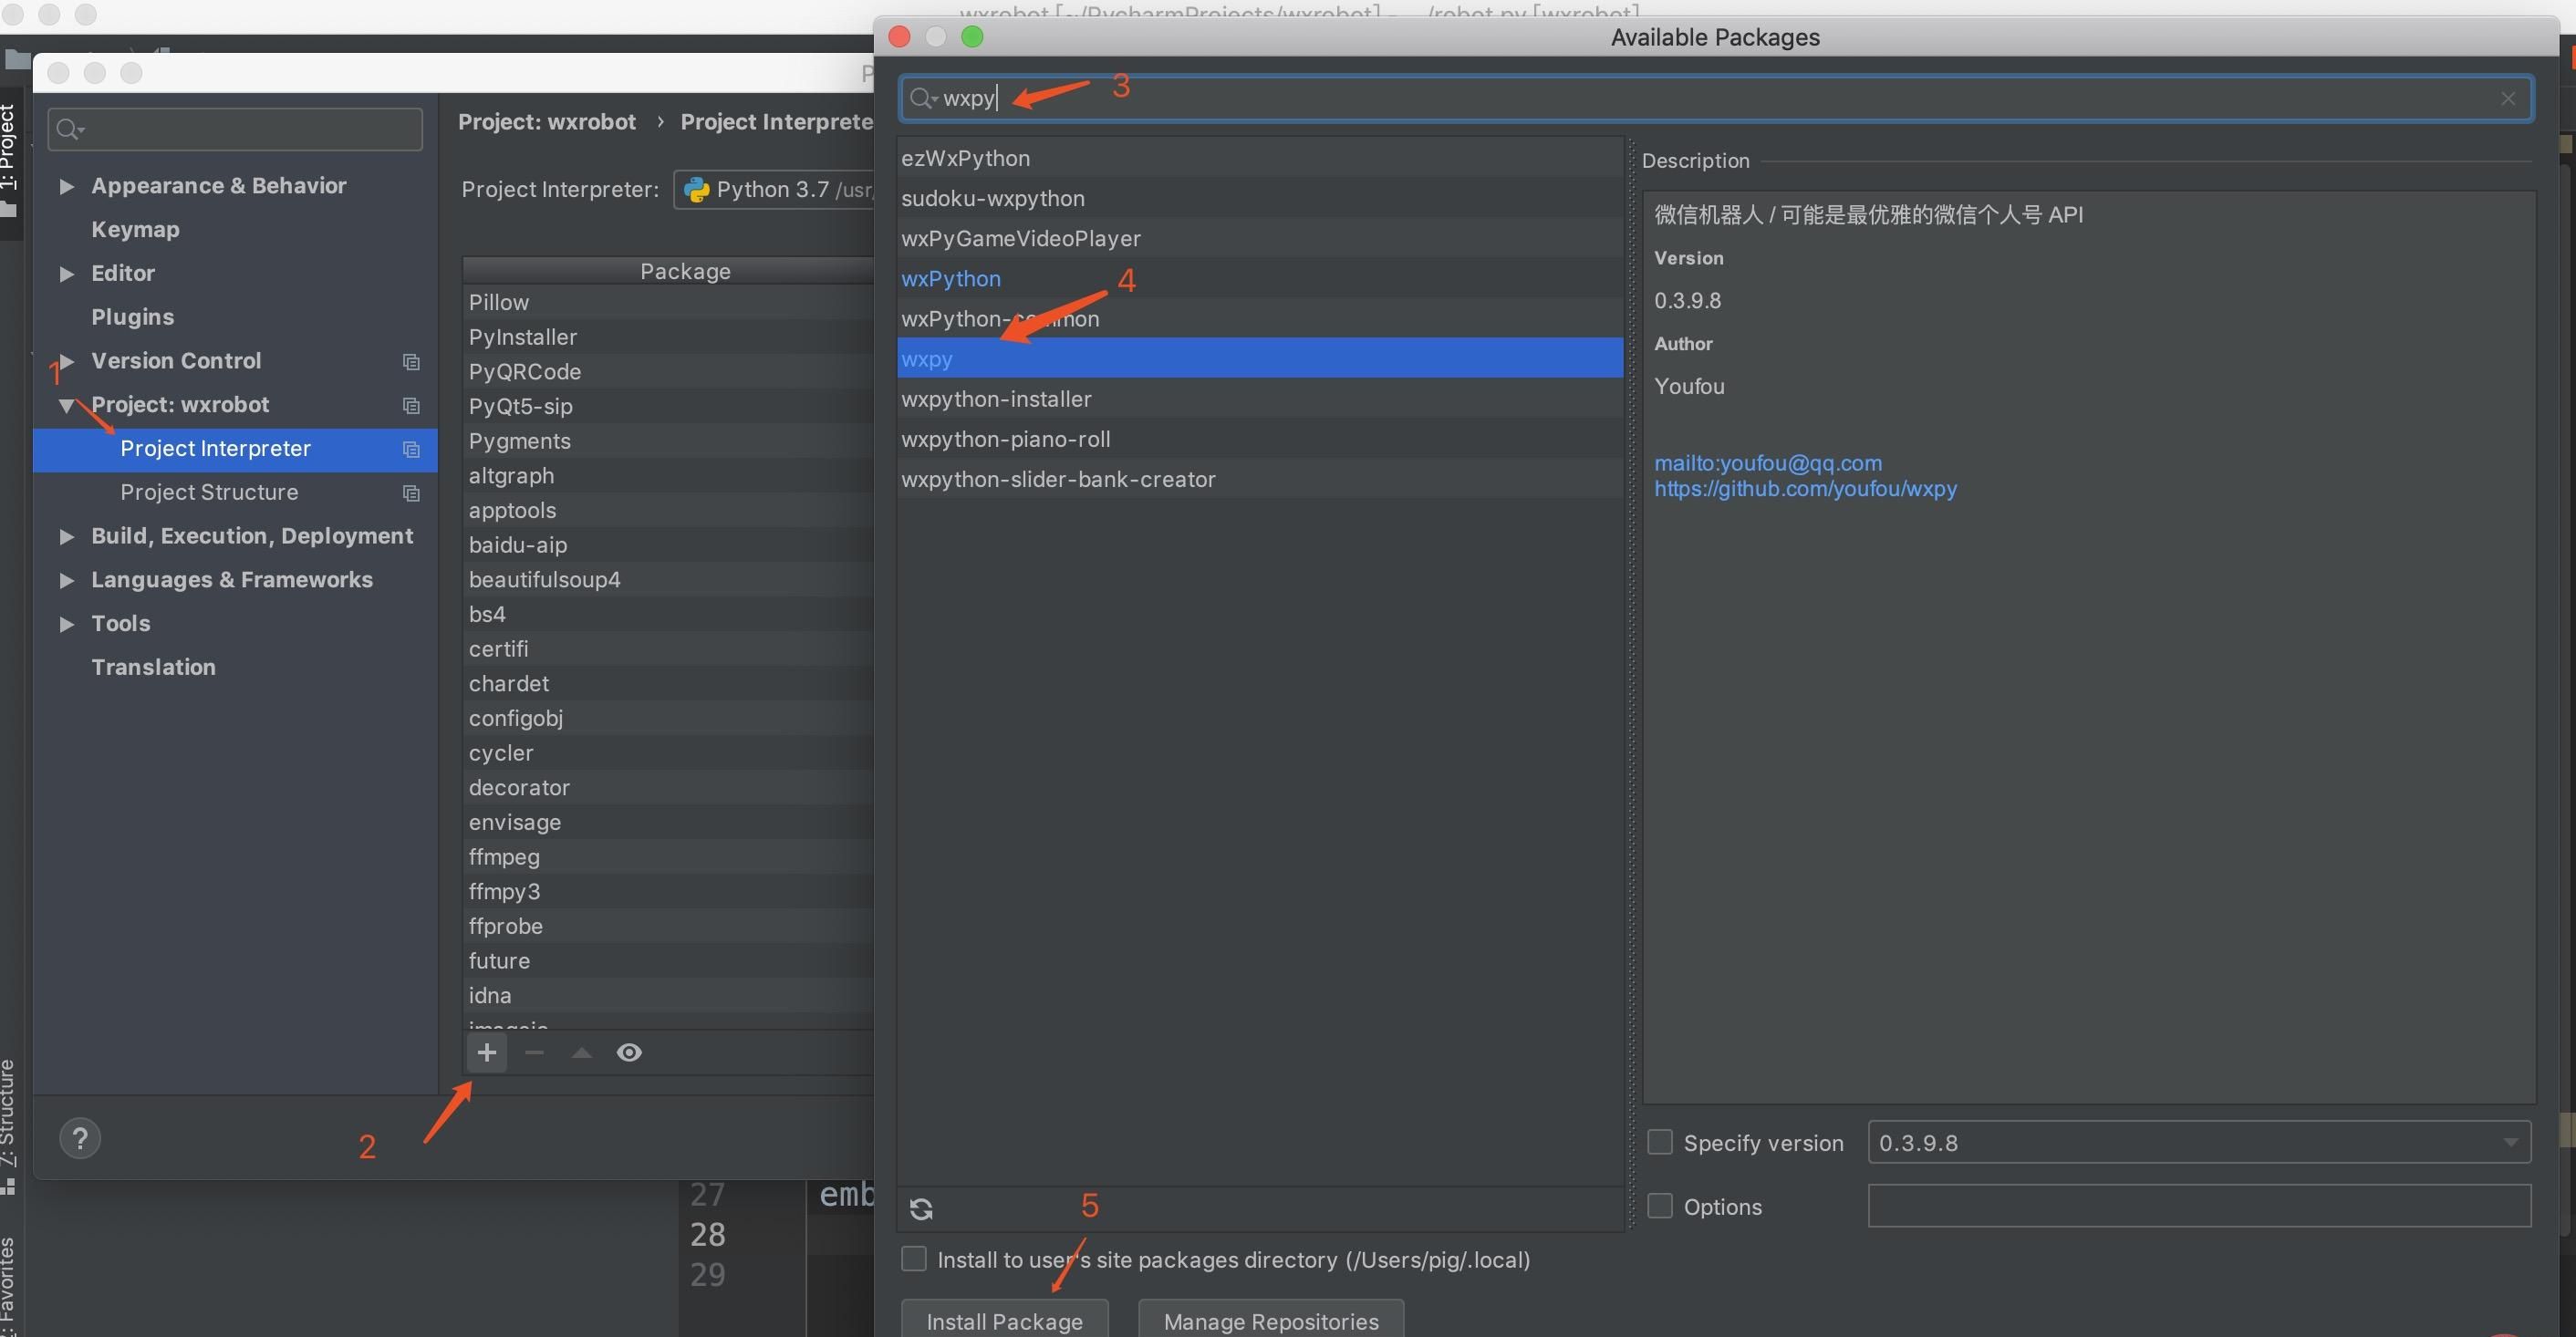Screen dimensions: 2576x1337
Task: Collapse the Project: wxrobot section
Action: 66,405
